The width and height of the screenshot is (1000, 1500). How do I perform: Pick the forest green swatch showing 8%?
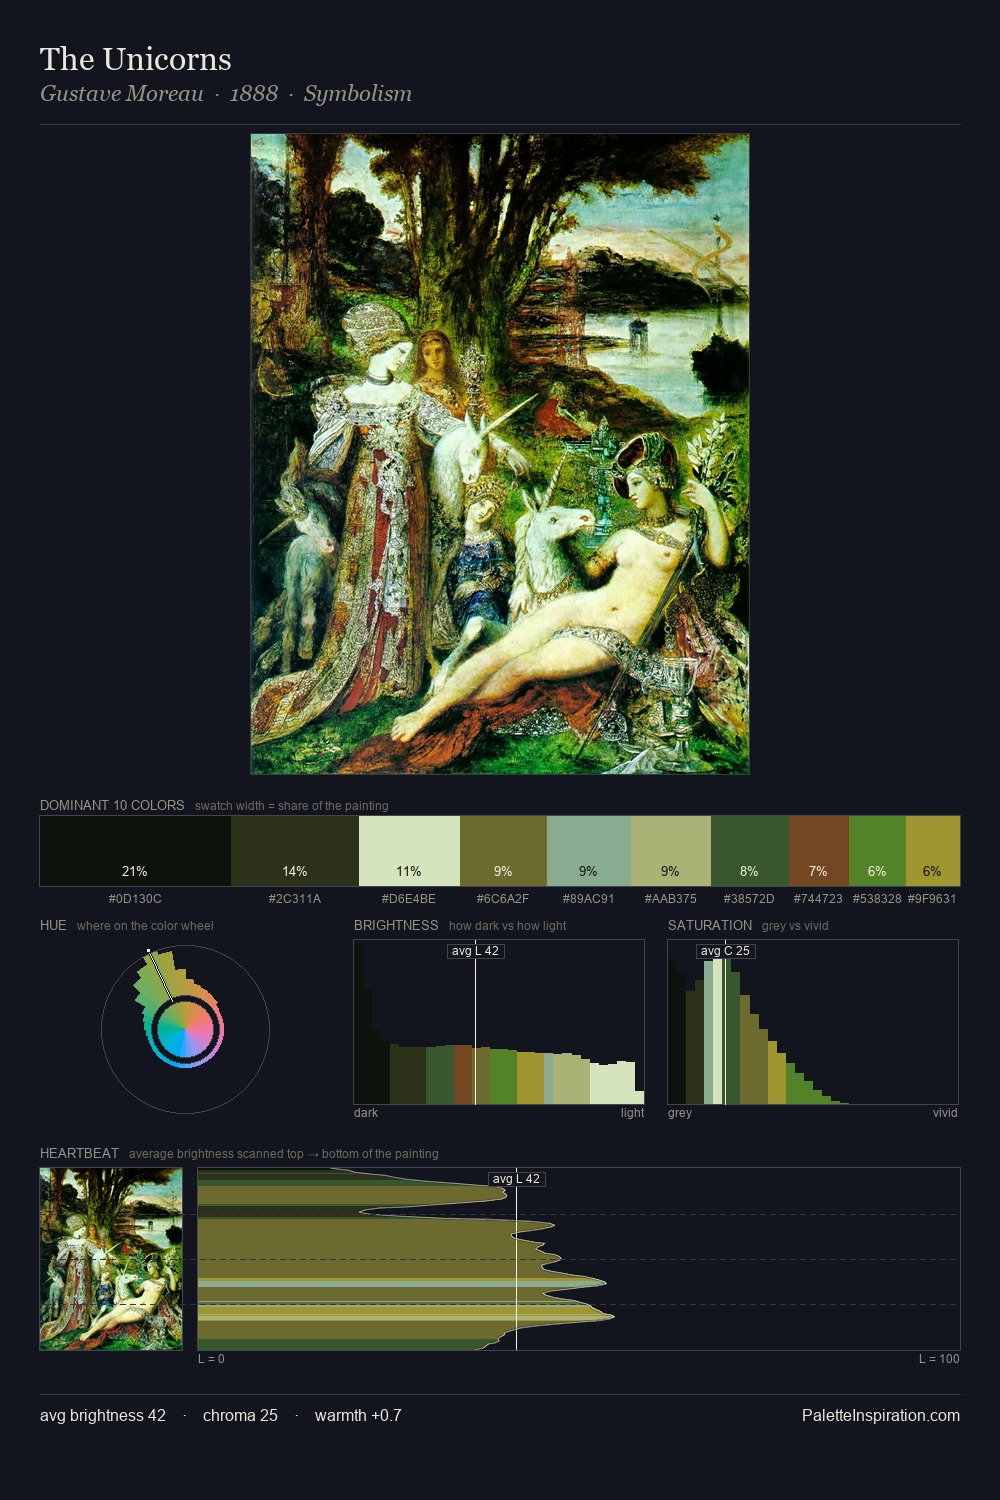(x=750, y=851)
